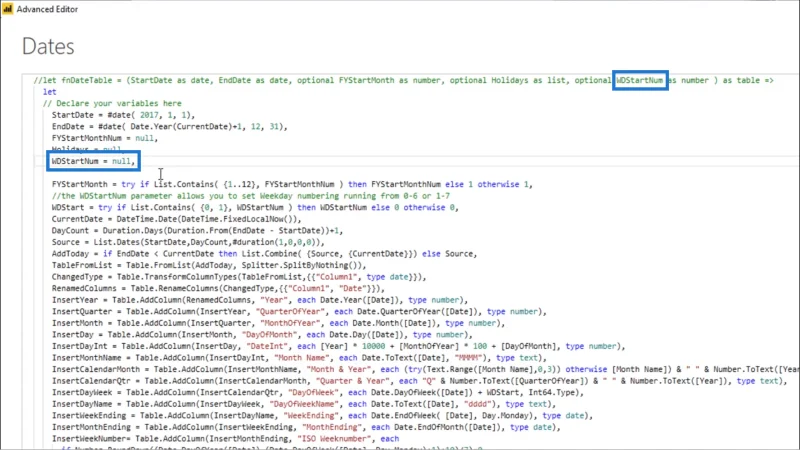Viewport: 800px width, 450px height.
Task: Click the InsertWeekEnding line
Action: (322, 416)
